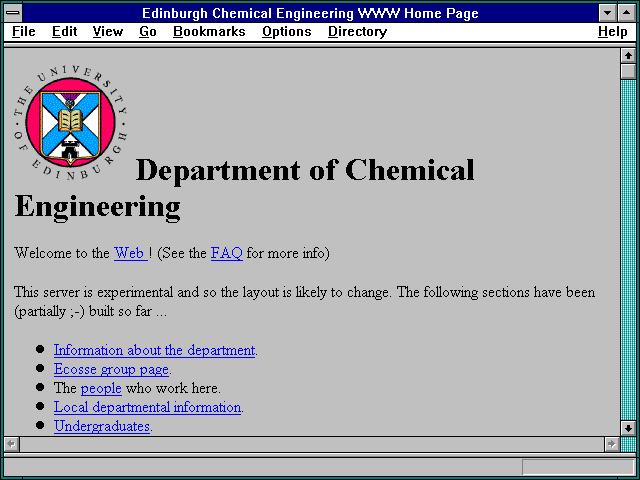Open Information about the department link

(154, 350)
